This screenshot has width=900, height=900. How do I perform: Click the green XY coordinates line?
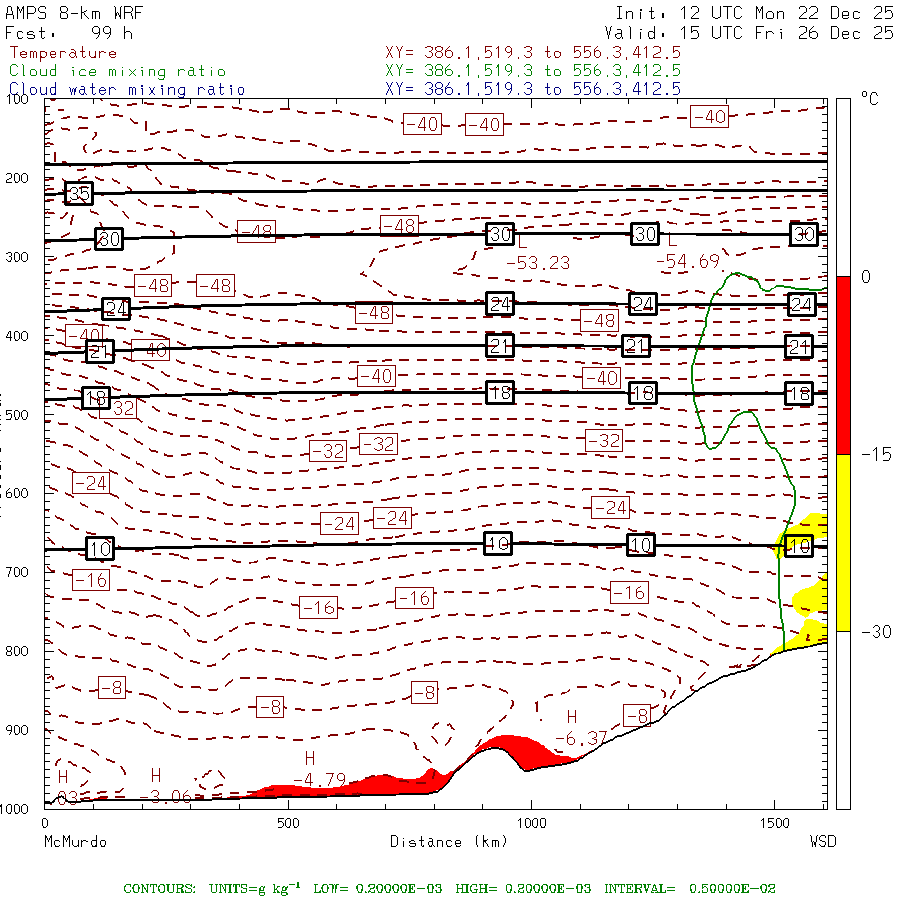(x=533, y=71)
